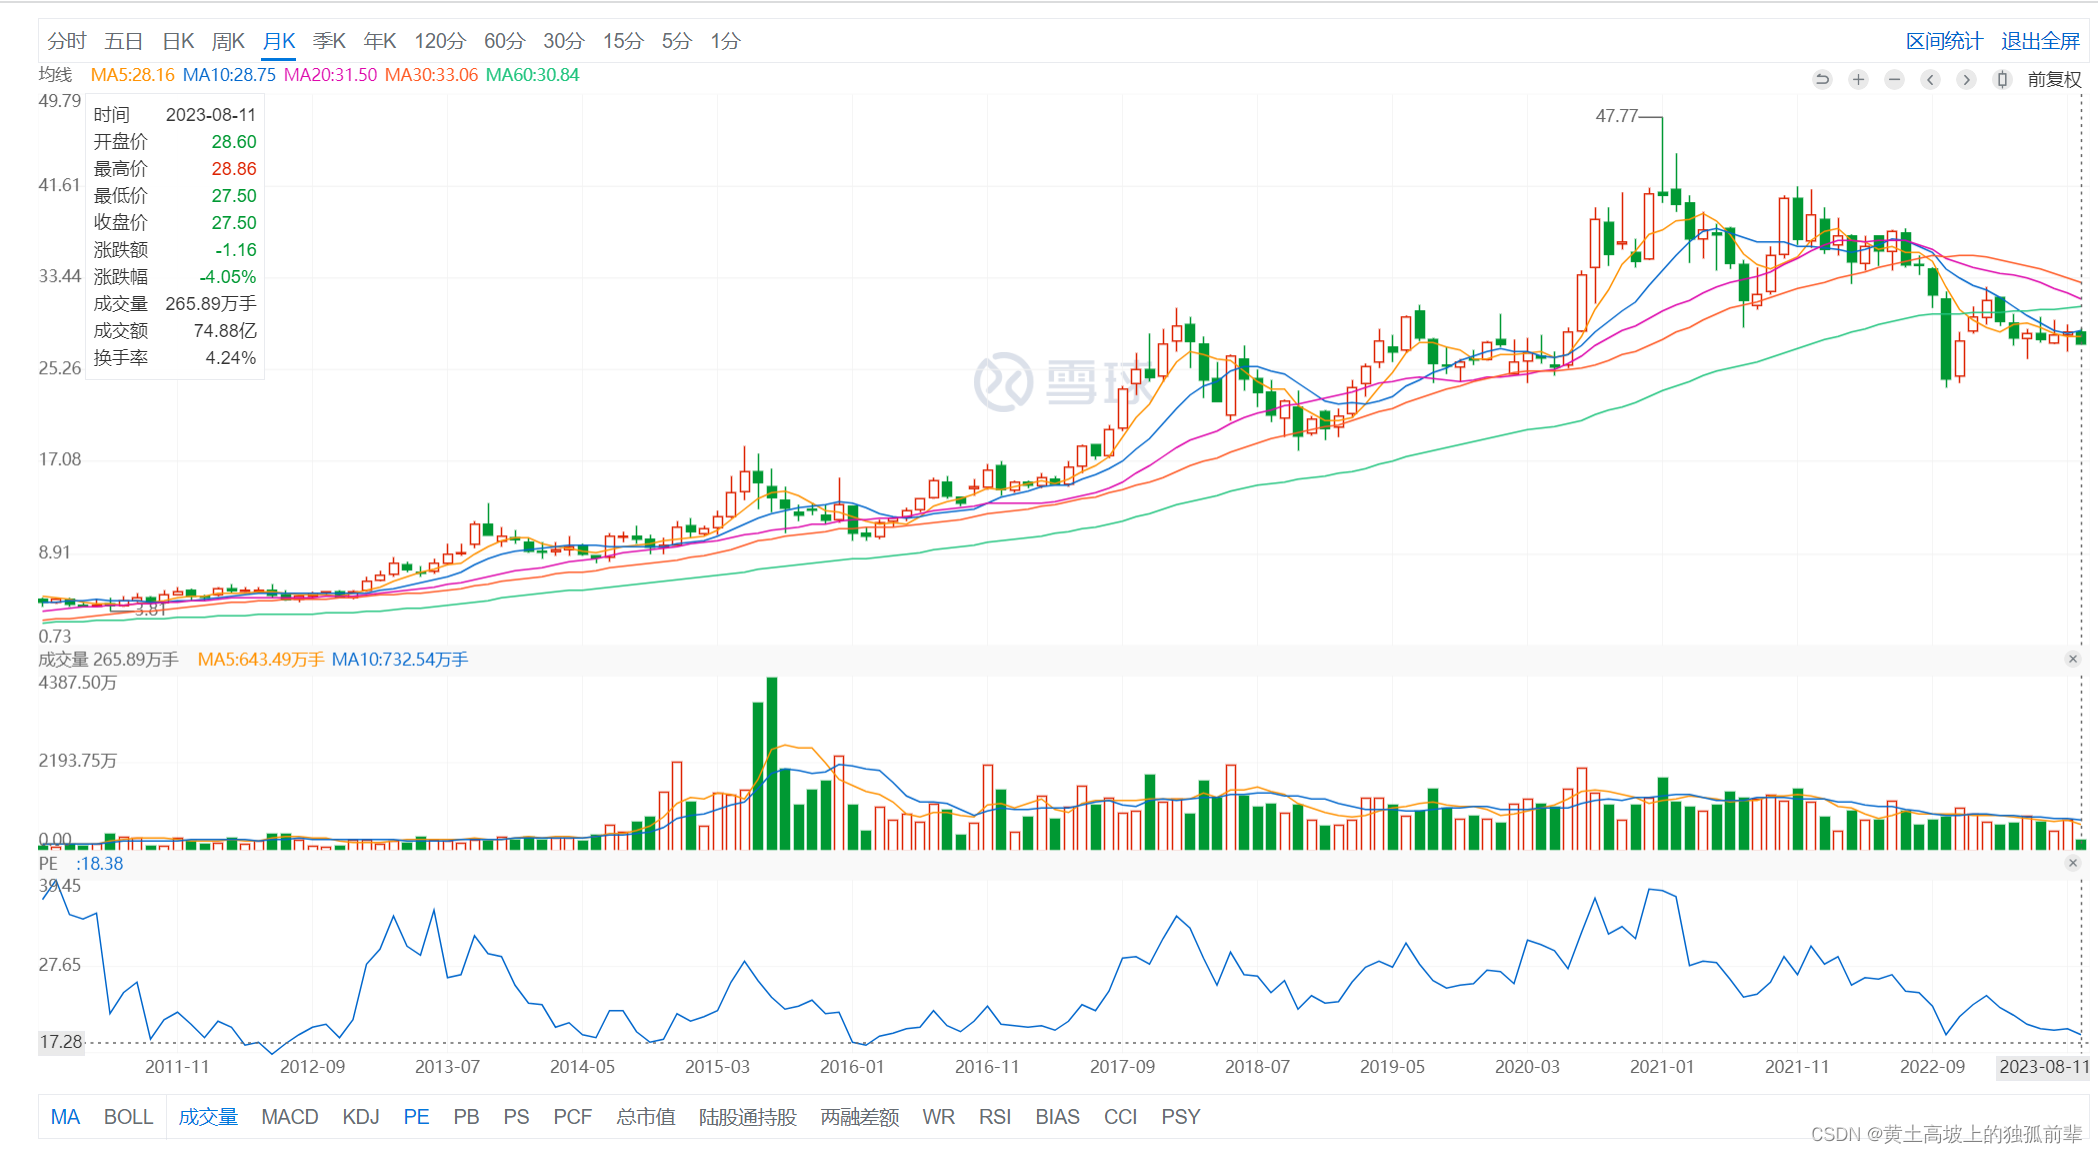This screenshot has width=2098, height=1154.
Task: Select the 60分 timeframe tab
Action: click(x=504, y=41)
